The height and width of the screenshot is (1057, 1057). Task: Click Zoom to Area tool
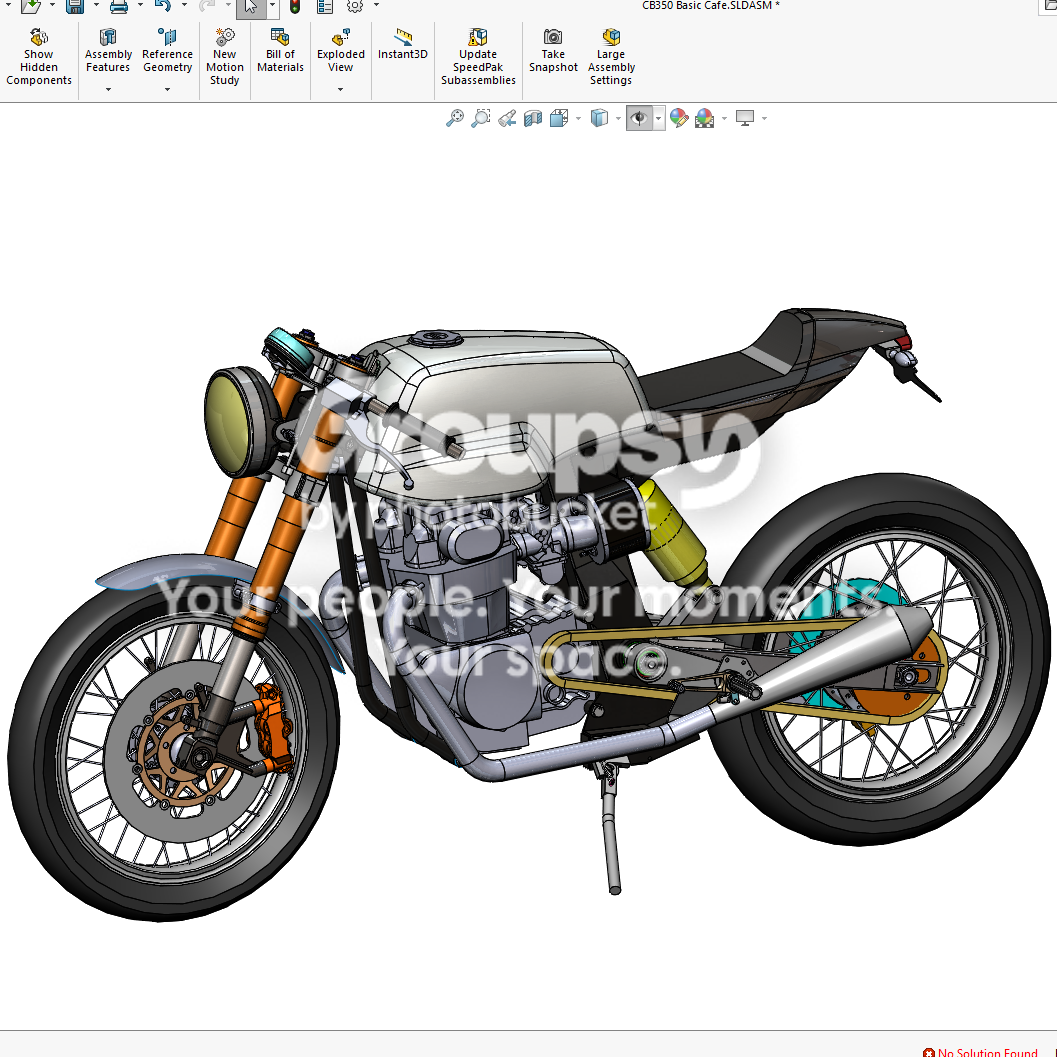[x=481, y=118]
